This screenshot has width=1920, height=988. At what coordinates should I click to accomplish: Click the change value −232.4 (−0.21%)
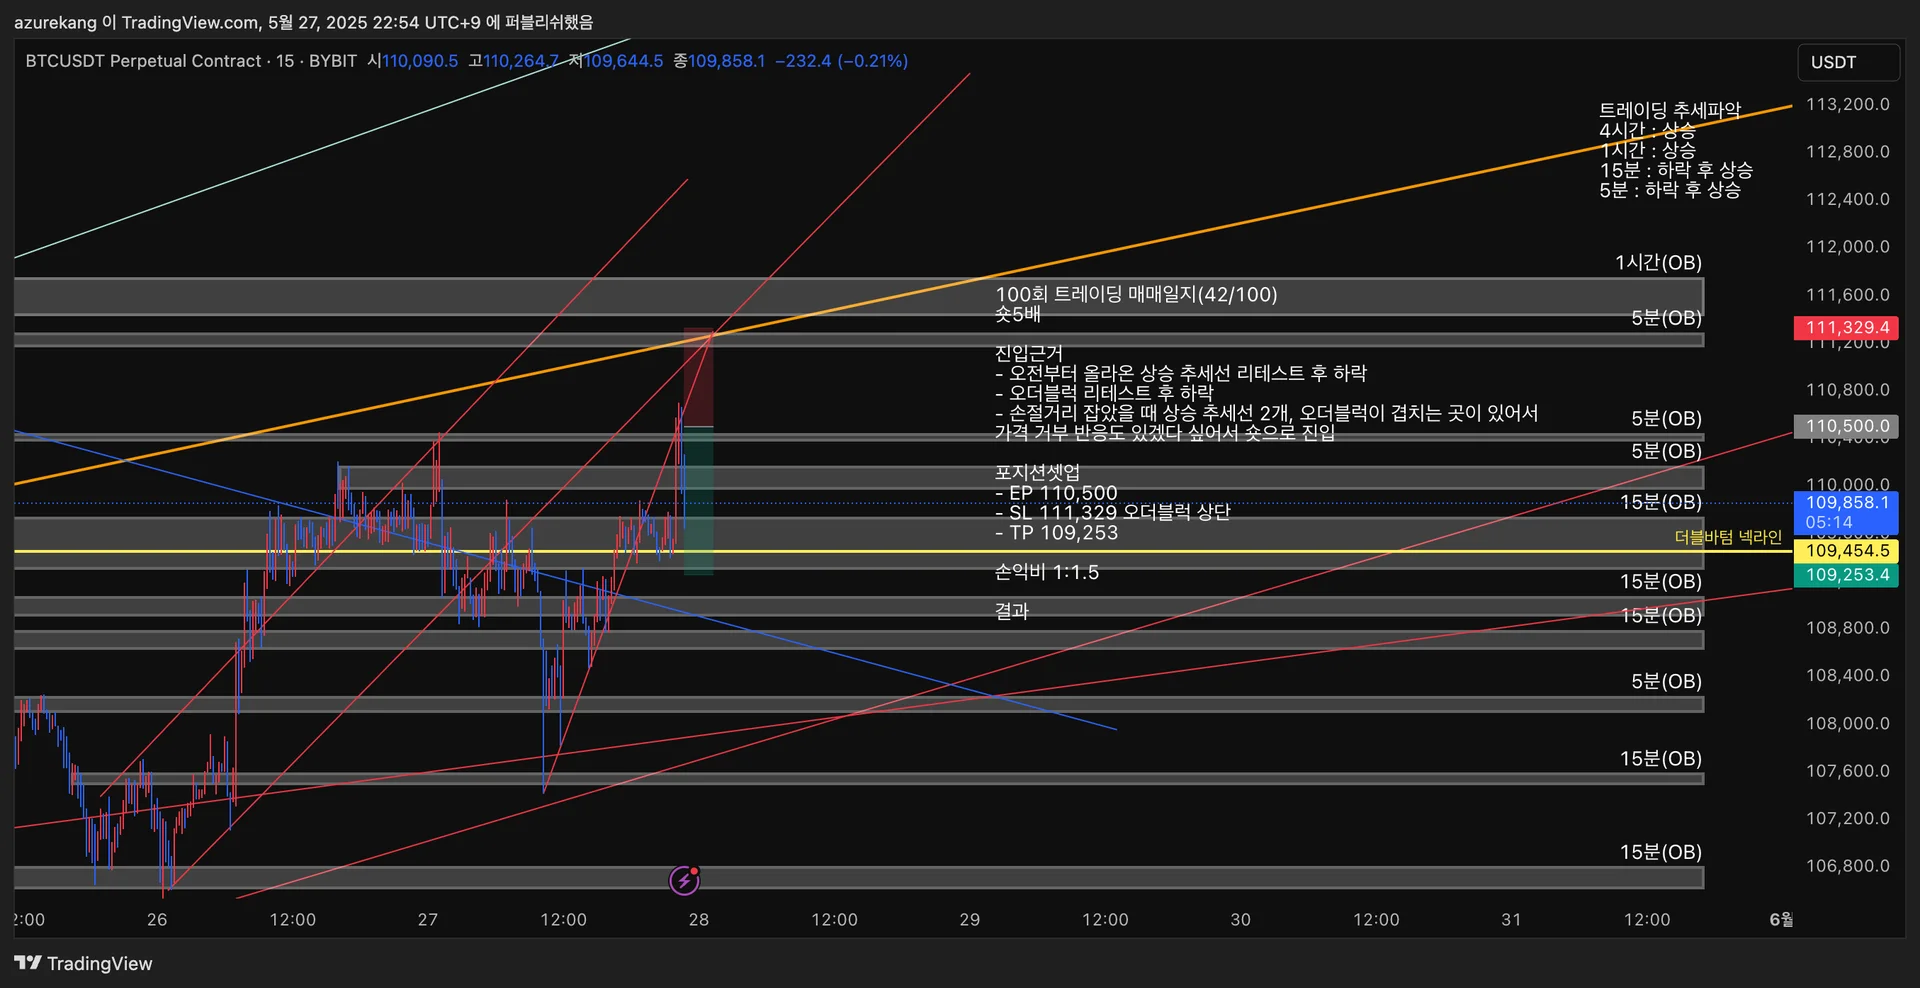click(x=842, y=61)
